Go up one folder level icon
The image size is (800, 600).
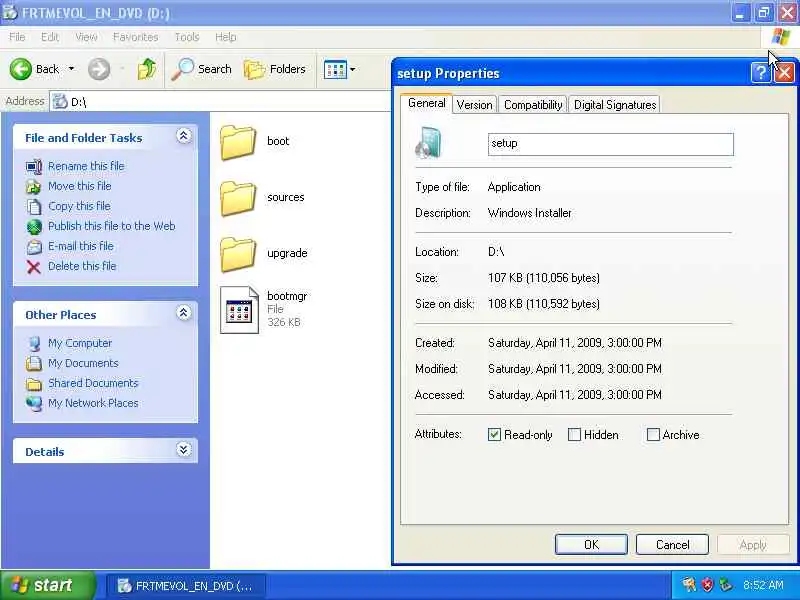click(x=147, y=69)
